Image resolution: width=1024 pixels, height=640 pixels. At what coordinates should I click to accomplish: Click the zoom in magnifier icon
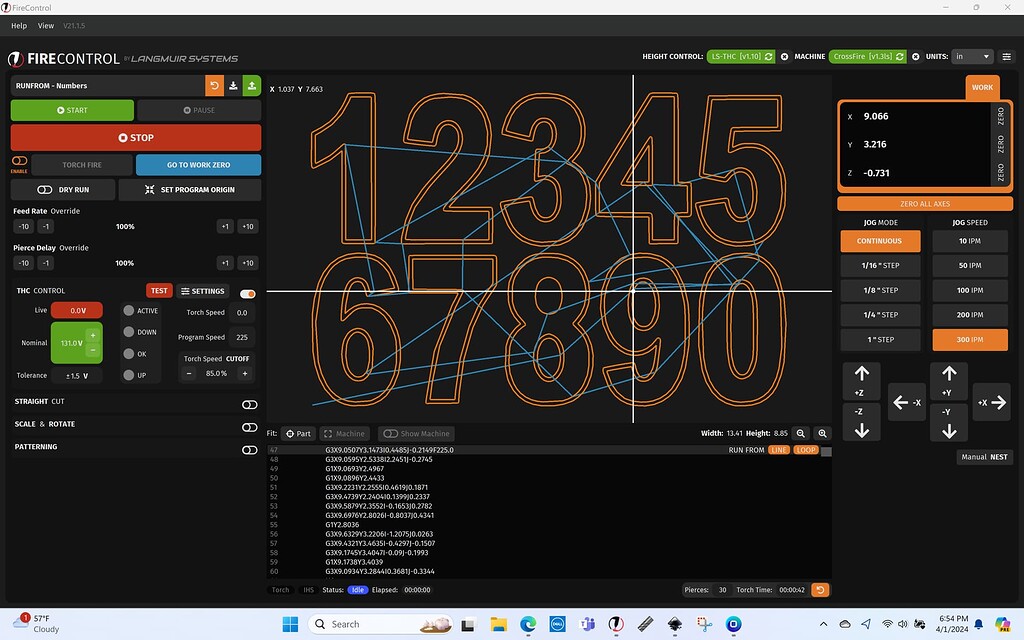(x=822, y=433)
